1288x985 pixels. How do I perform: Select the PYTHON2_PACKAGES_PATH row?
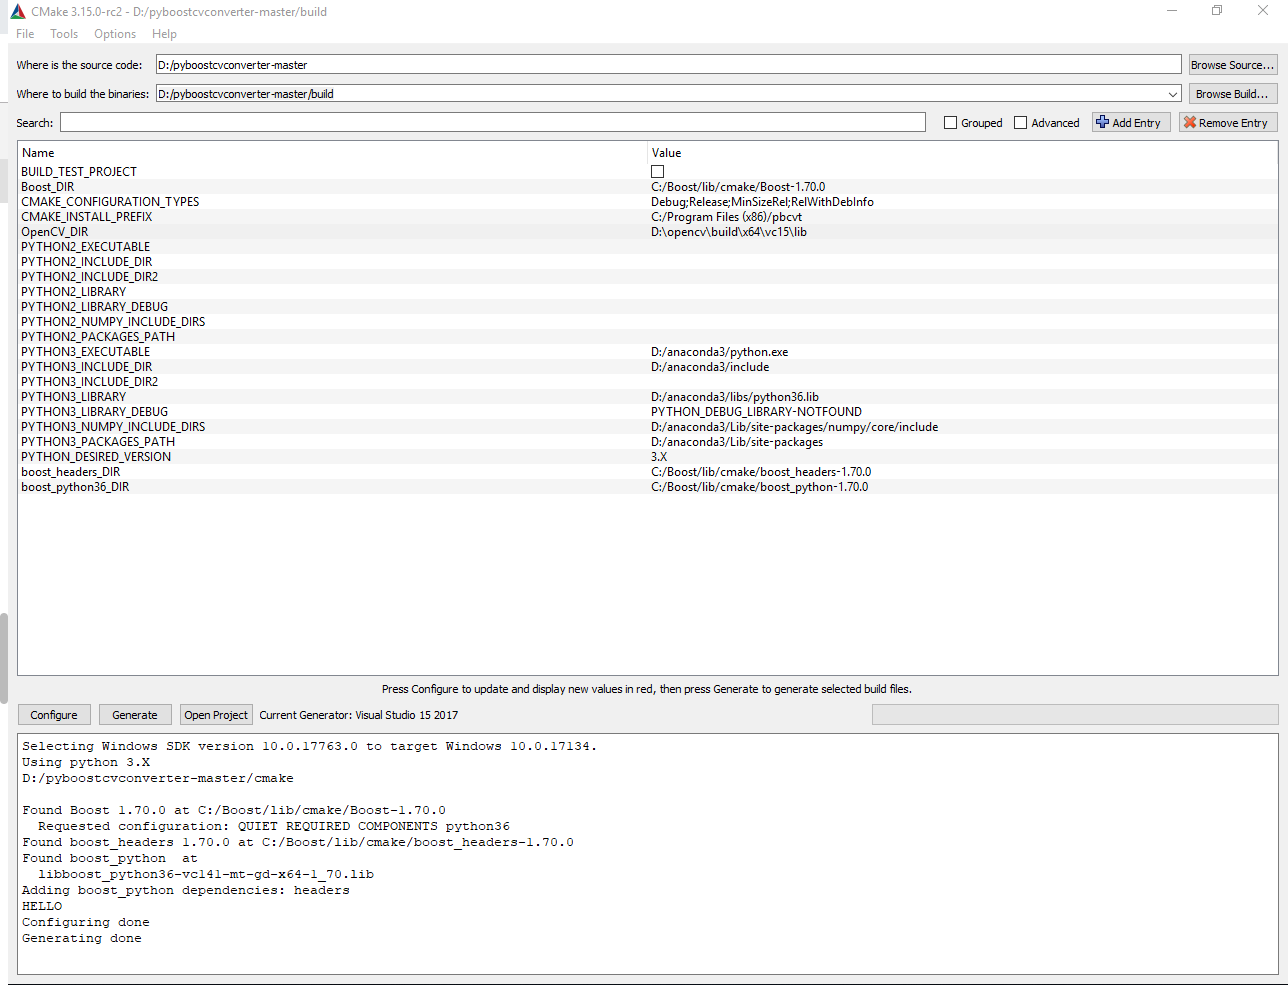(648, 337)
